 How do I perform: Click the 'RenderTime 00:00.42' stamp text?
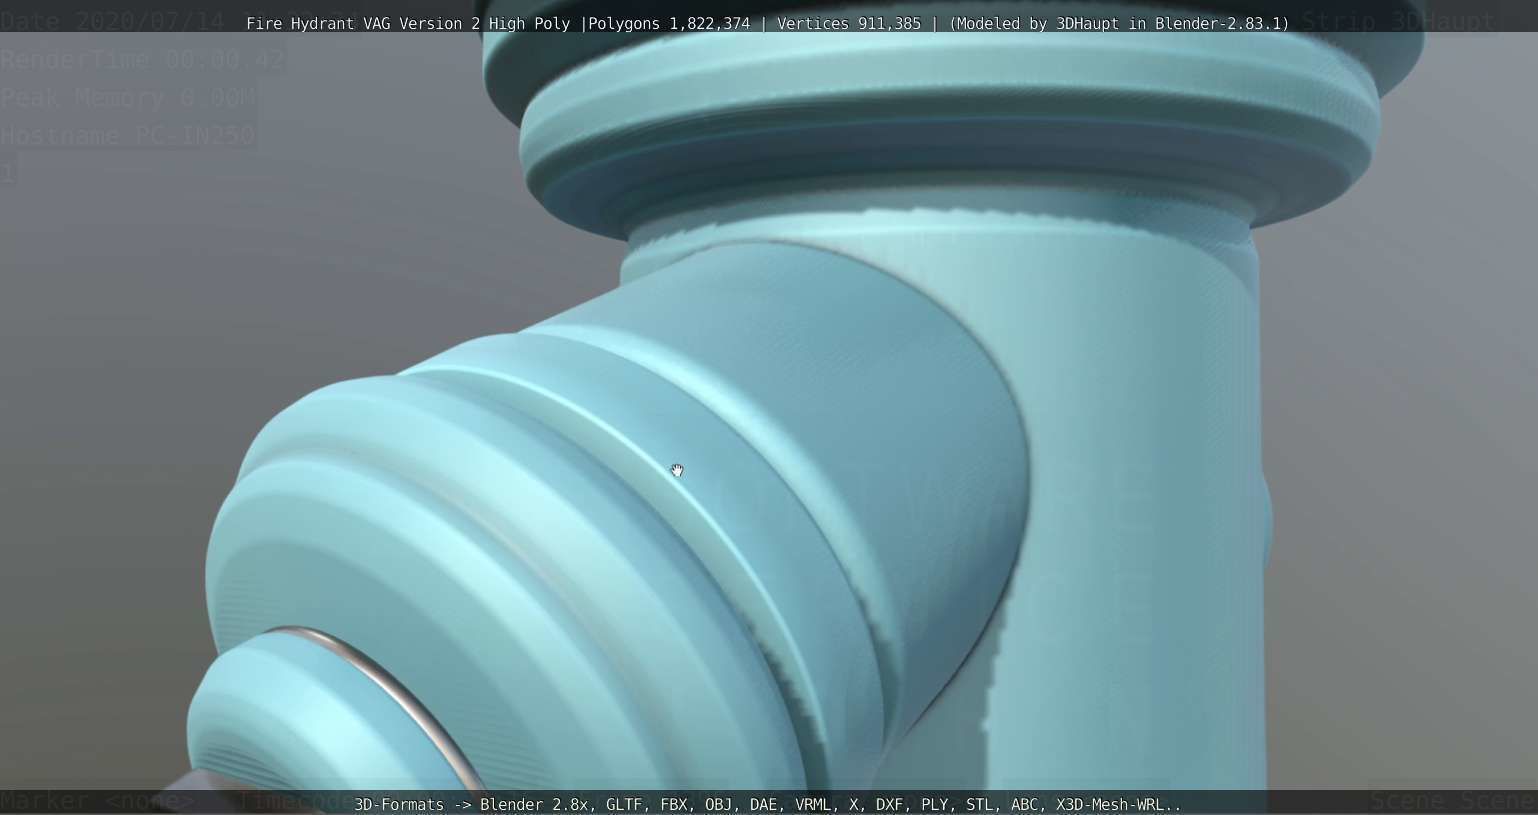(142, 60)
